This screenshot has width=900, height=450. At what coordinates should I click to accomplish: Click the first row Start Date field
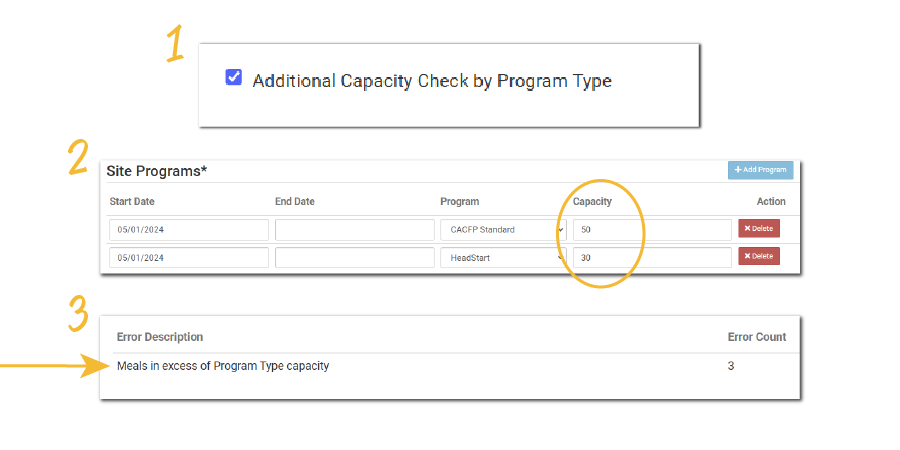click(189, 229)
